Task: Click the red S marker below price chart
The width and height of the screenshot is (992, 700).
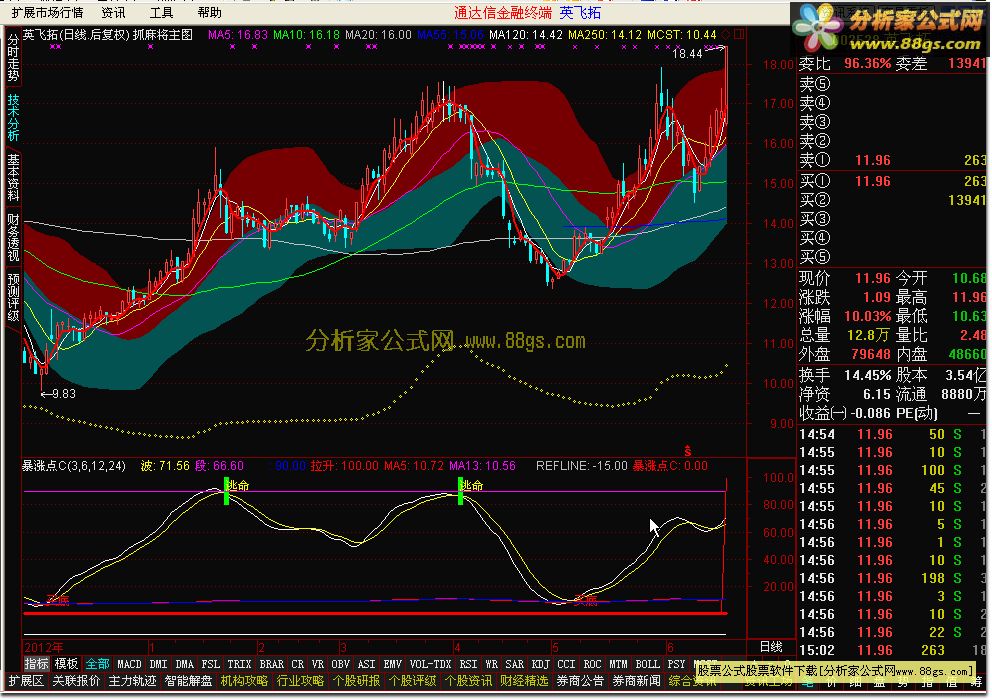Action: 687,451
